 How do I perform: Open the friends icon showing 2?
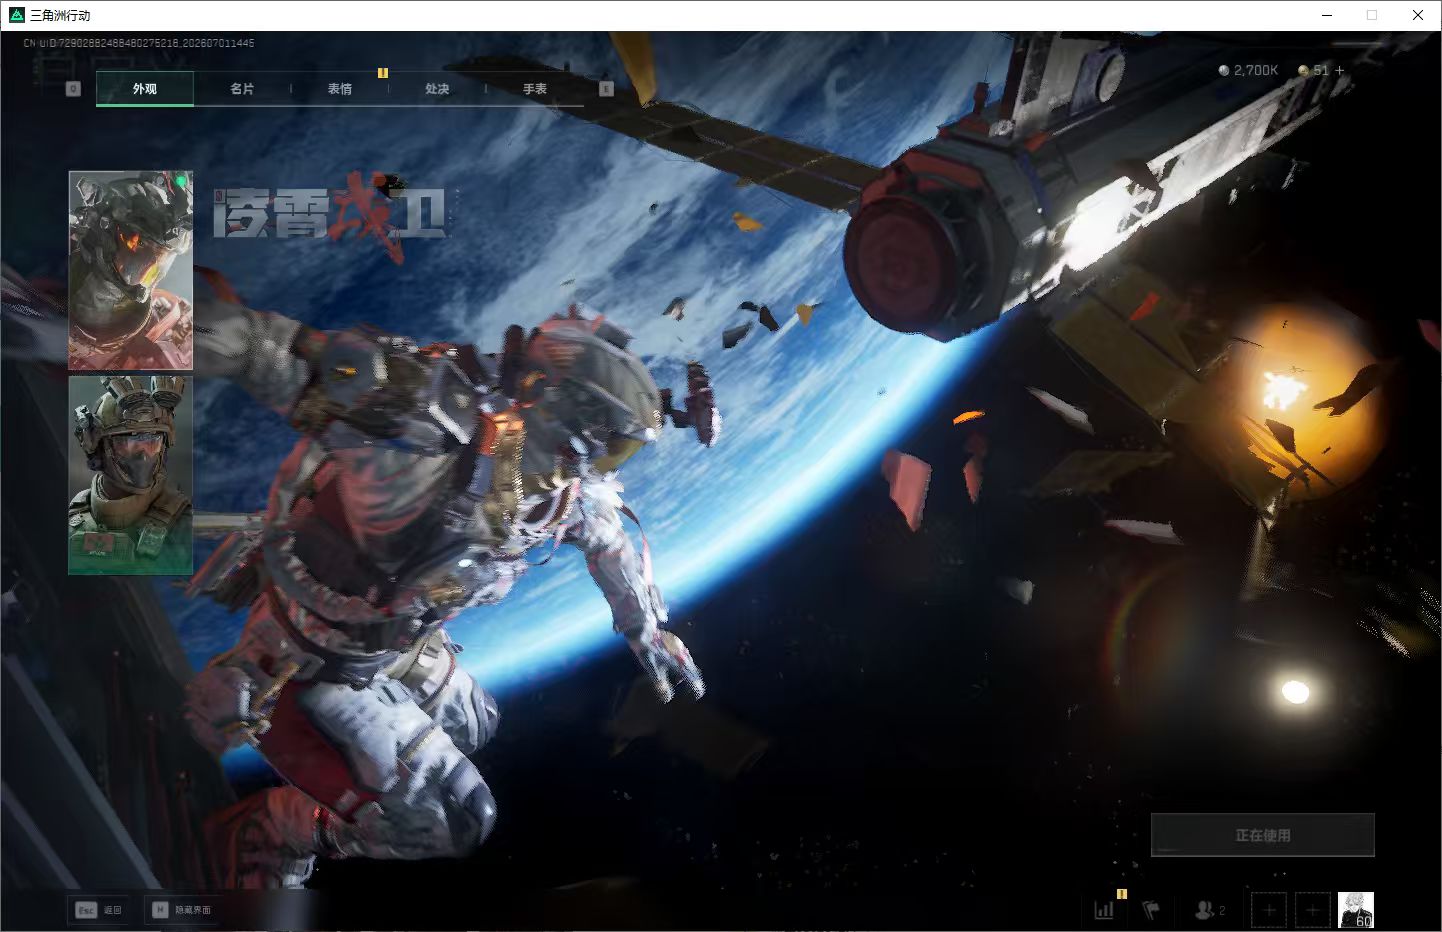pyautogui.click(x=1209, y=910)
